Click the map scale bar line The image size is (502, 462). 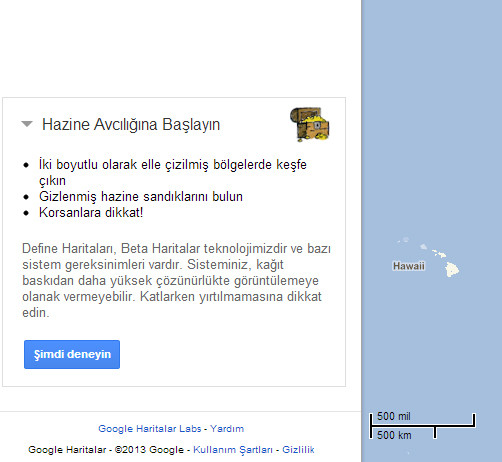tap(423, 426)
